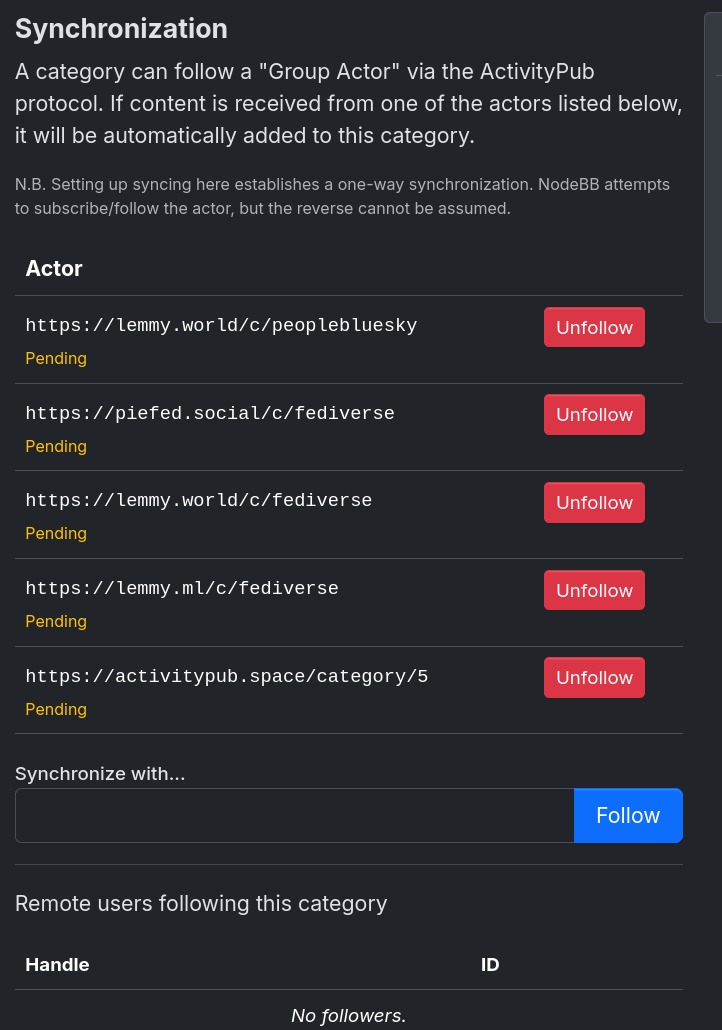The image size is (722, 1030).
Task: Select the lemmy.world/c/peoplebluesky actor link
Action: click(221, 325)
